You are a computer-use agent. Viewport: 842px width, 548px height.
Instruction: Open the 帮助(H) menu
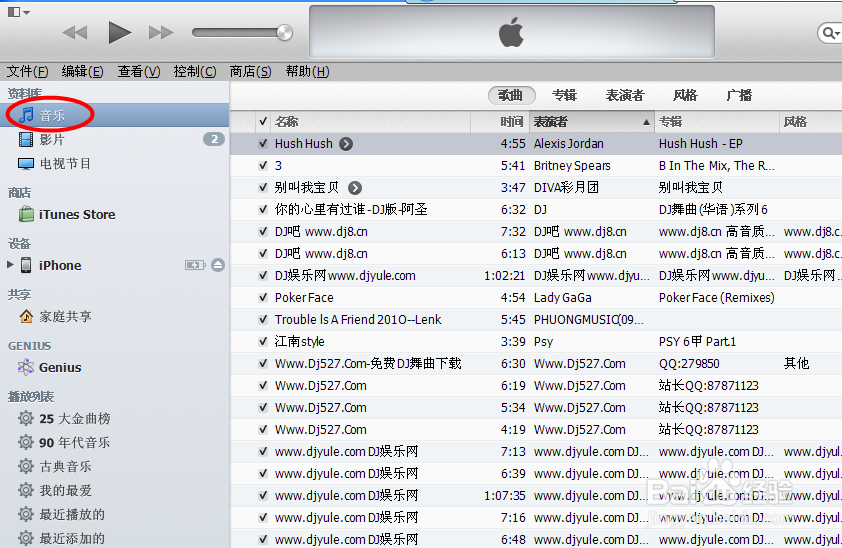click(x=307, y=71)
